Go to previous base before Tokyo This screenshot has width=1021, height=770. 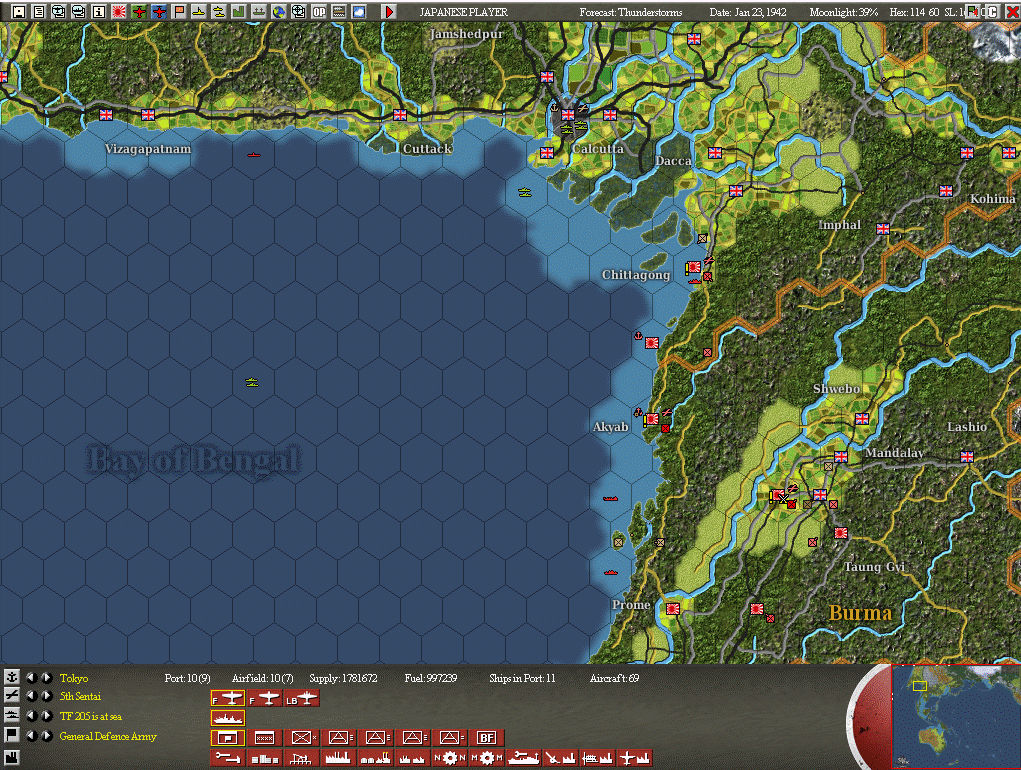[x=31, y=677]
